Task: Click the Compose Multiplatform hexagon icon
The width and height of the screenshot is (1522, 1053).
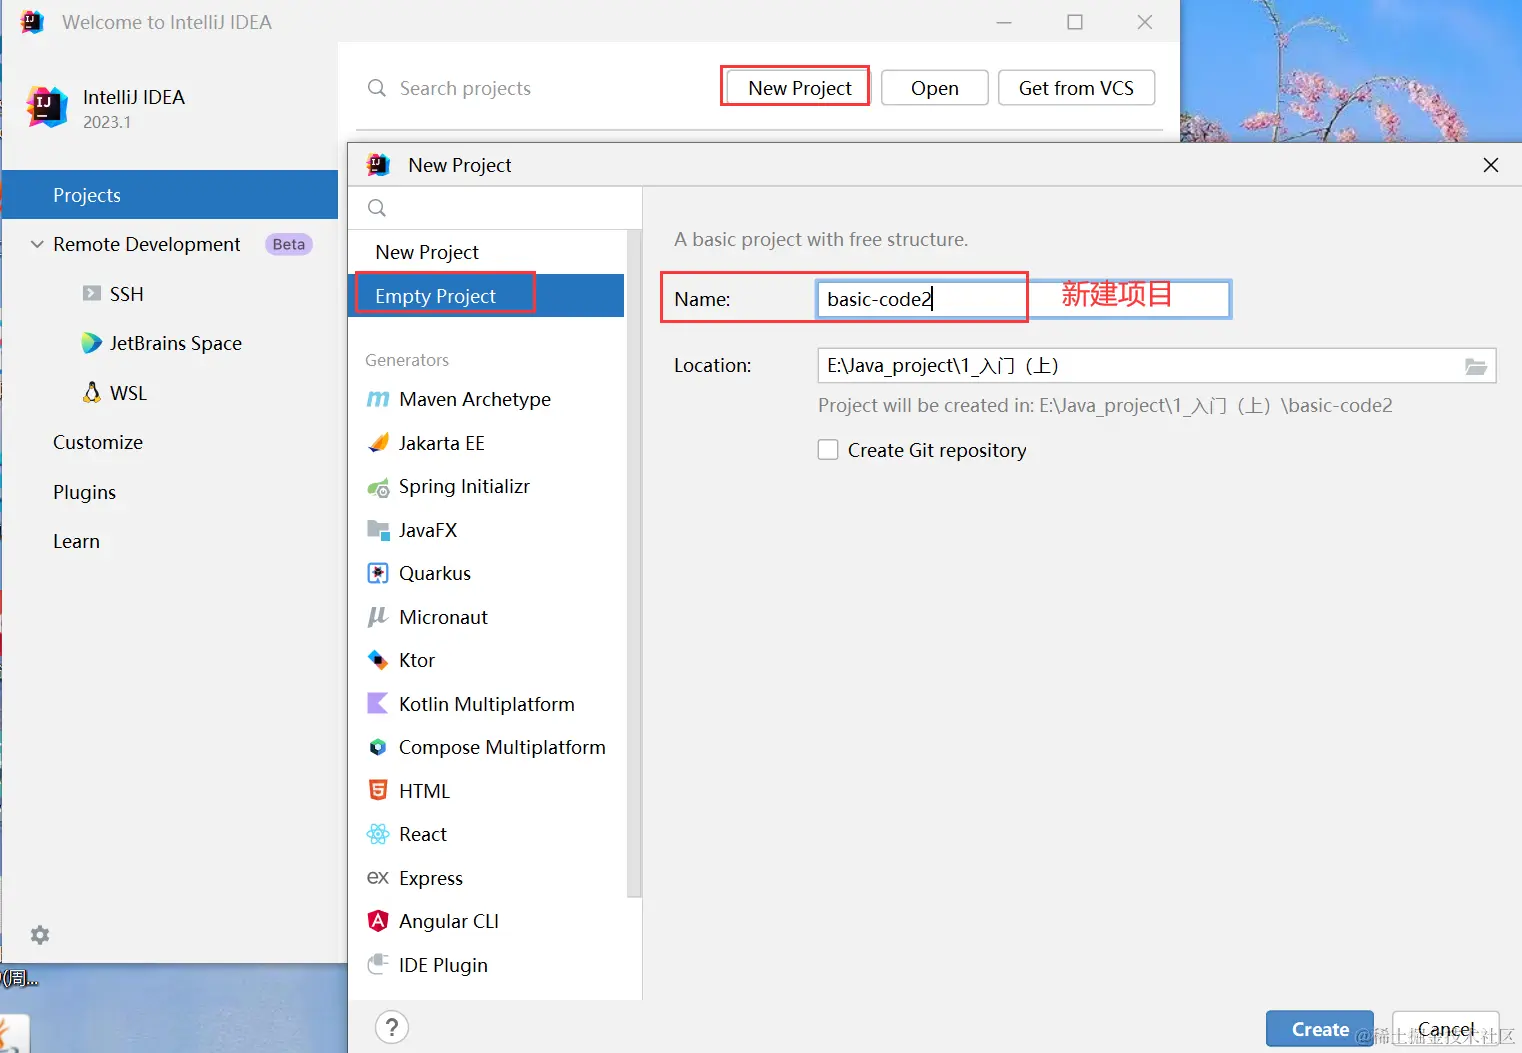Action: pos(378,747)
